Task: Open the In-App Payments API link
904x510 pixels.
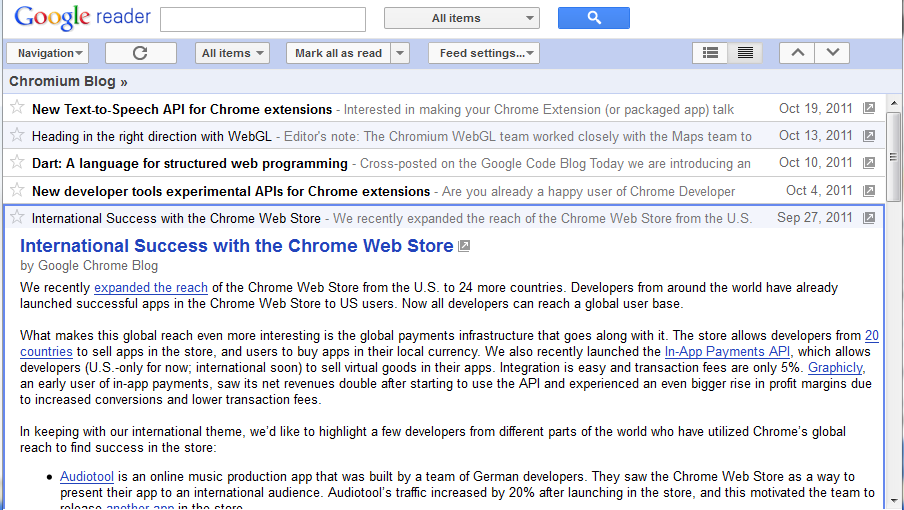Action: coord(727,352)
